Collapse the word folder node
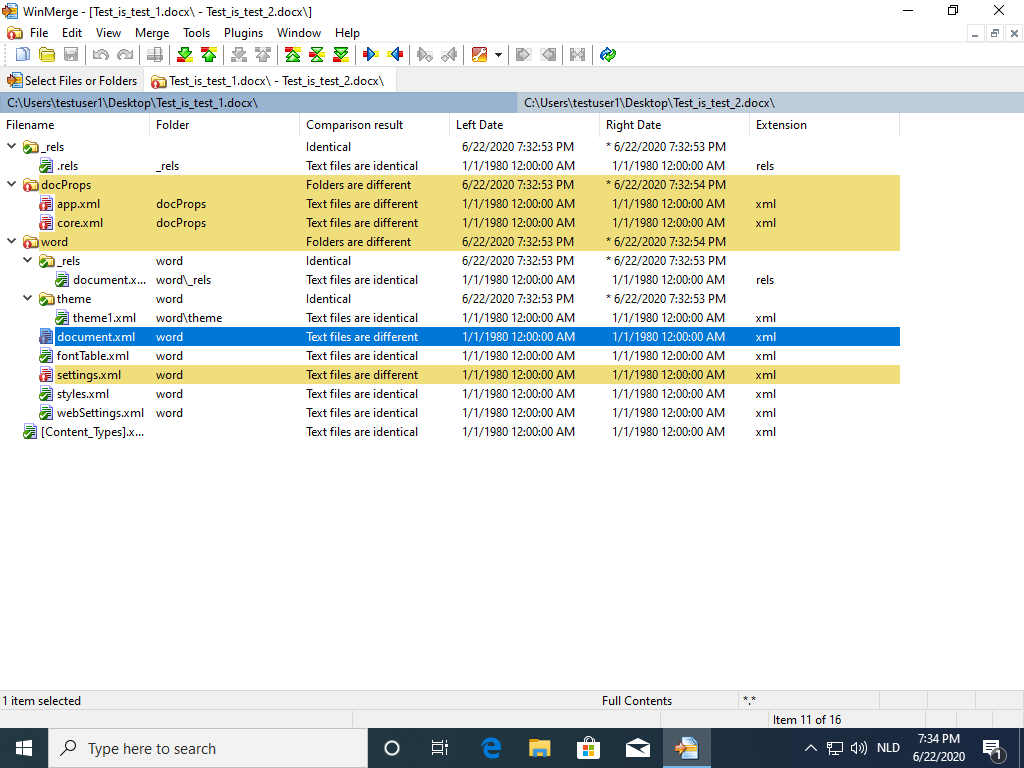 11,241
